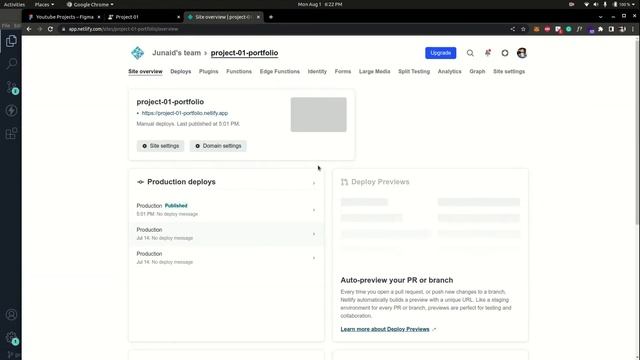Close the Project 01 tab
640x360 pixels.
click(178, 17)
